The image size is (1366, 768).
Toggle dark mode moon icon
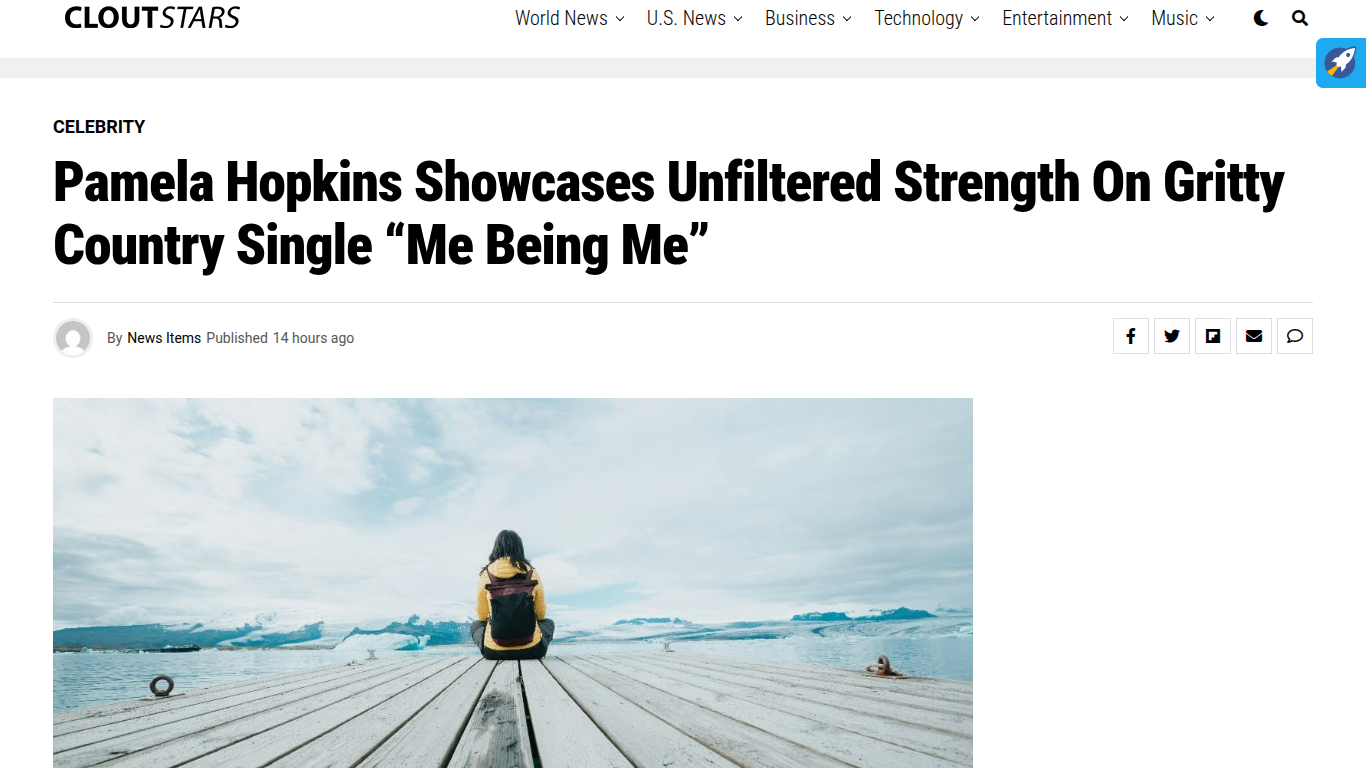coord(1261,18)
